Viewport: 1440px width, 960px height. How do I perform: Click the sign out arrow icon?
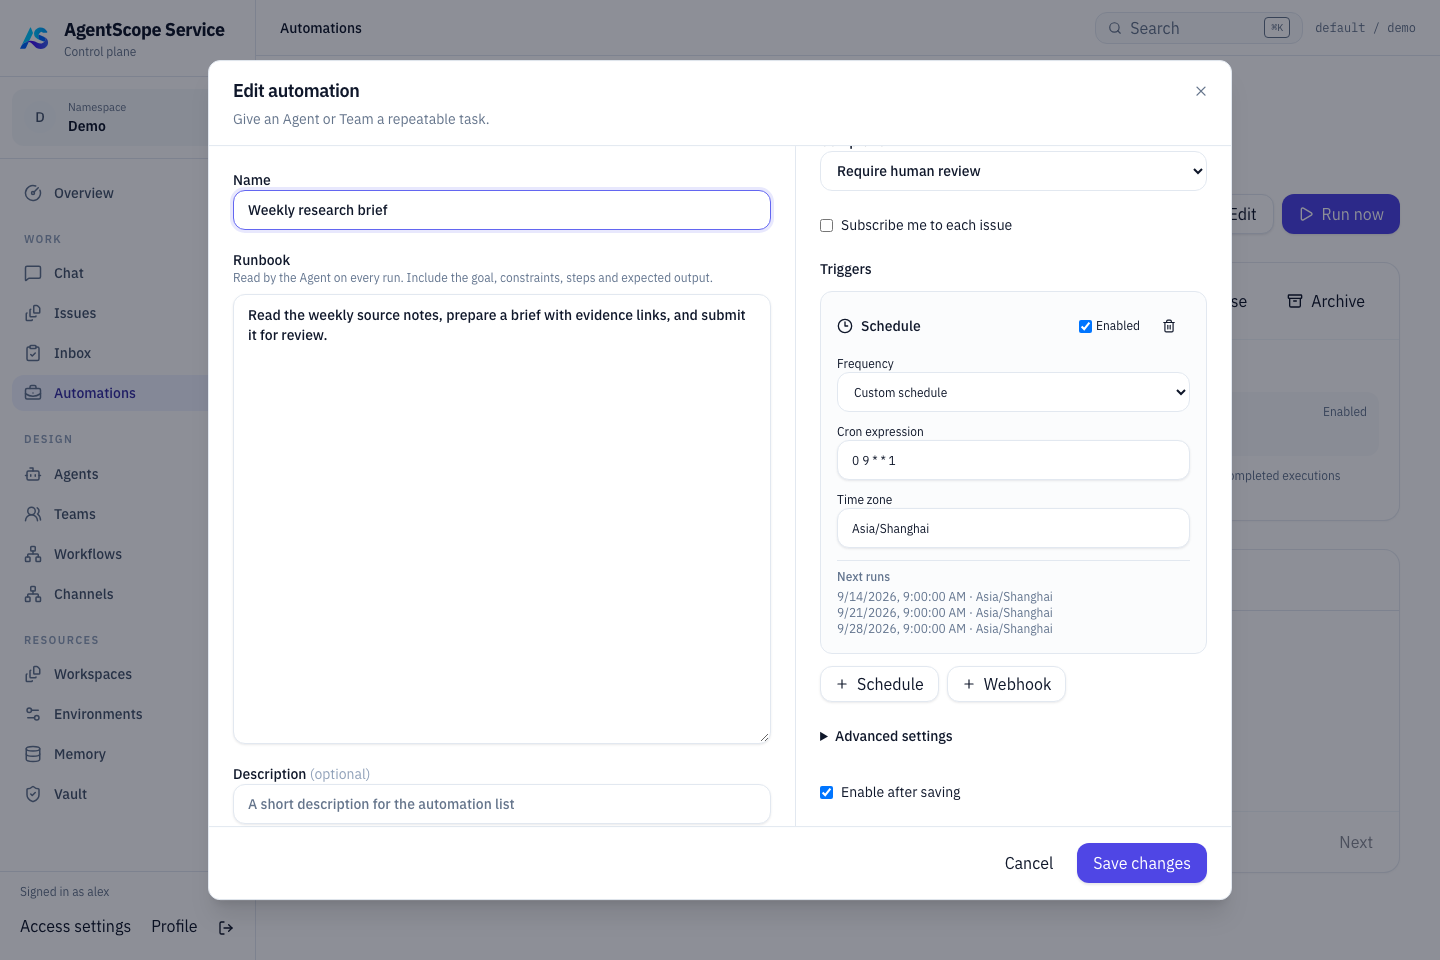point(226,927)
